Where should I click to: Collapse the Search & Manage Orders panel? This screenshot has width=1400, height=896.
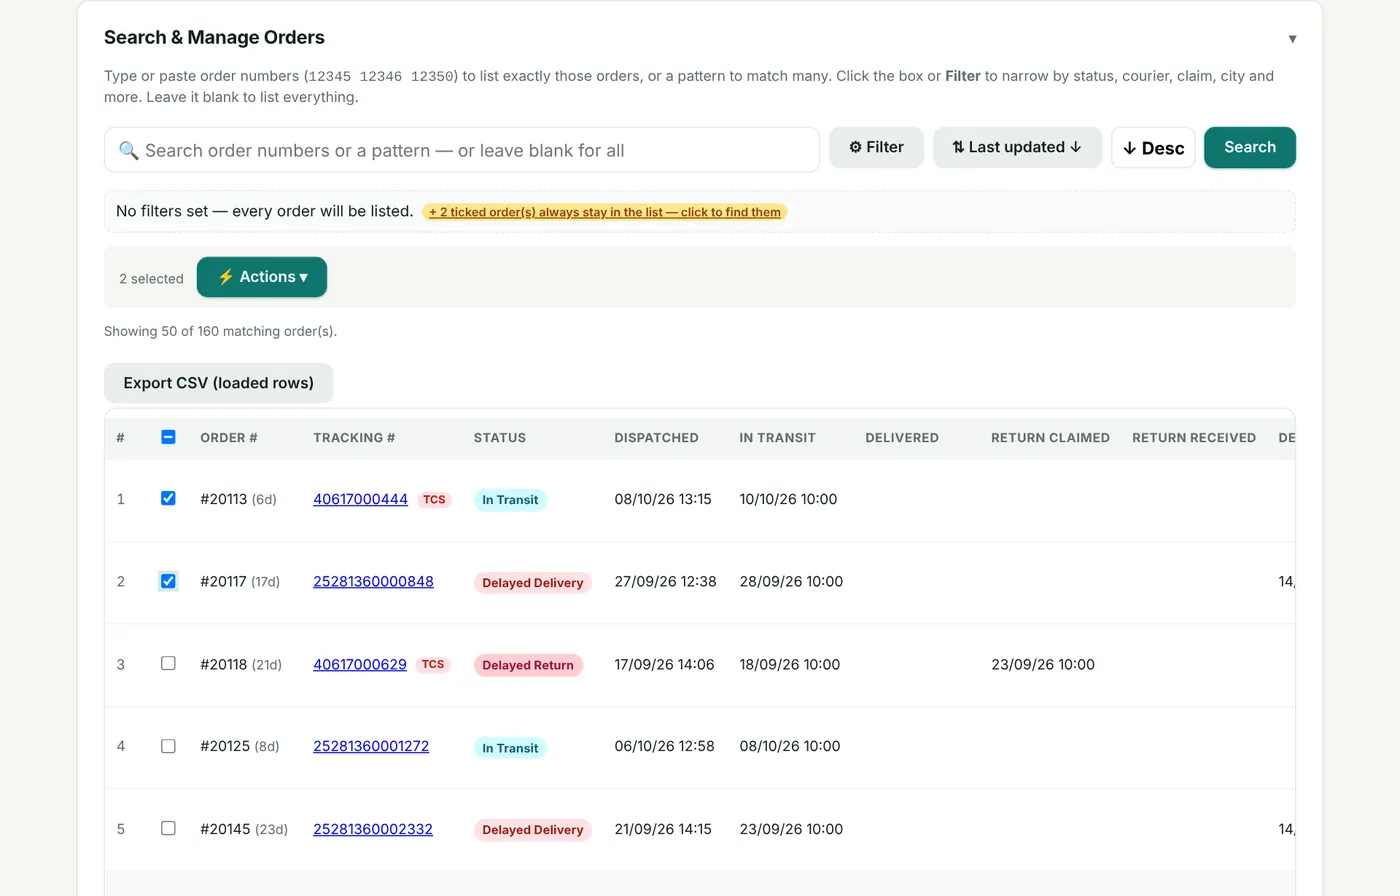click(1292, 39)
